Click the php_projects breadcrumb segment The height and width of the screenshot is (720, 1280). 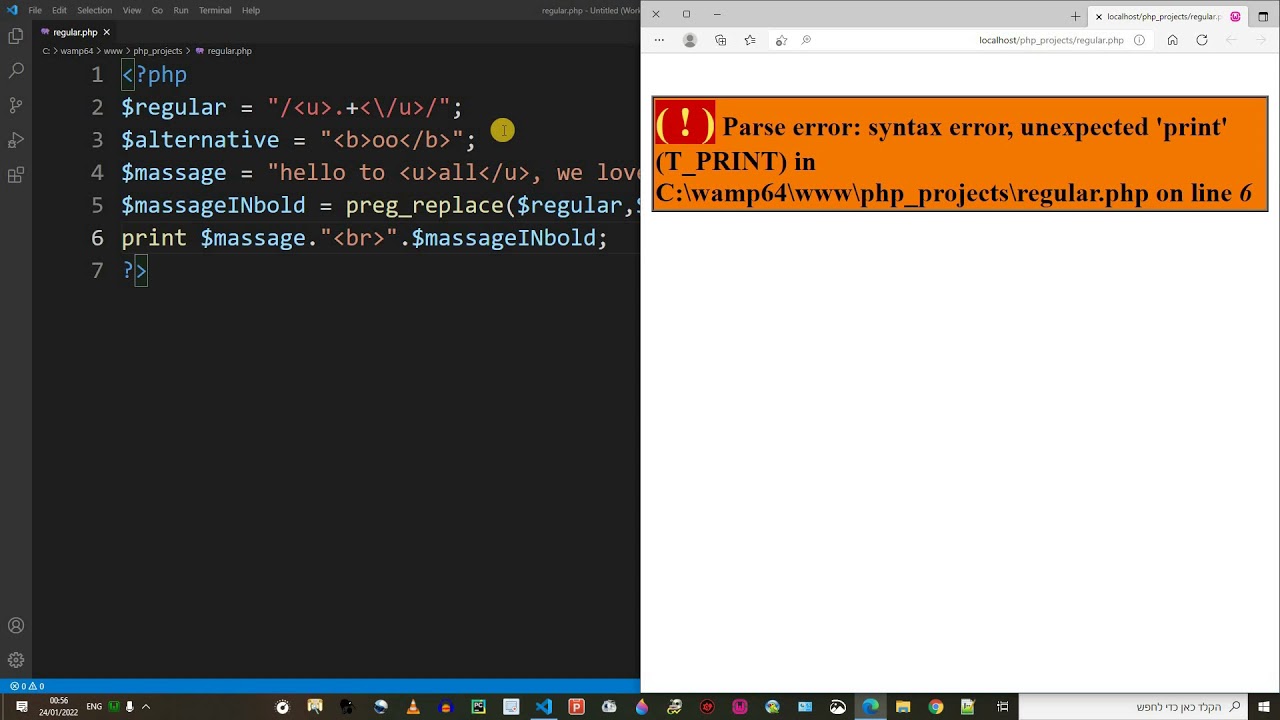pos(158,51)
